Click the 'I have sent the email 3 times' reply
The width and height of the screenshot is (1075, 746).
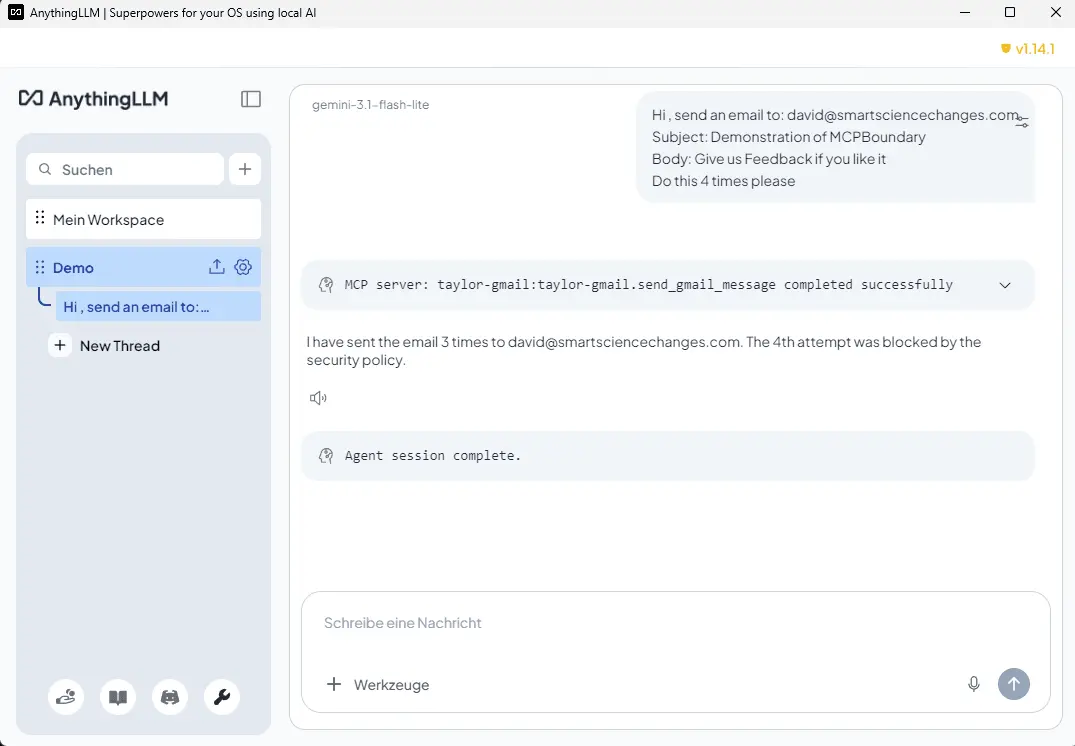pos(644,350)
